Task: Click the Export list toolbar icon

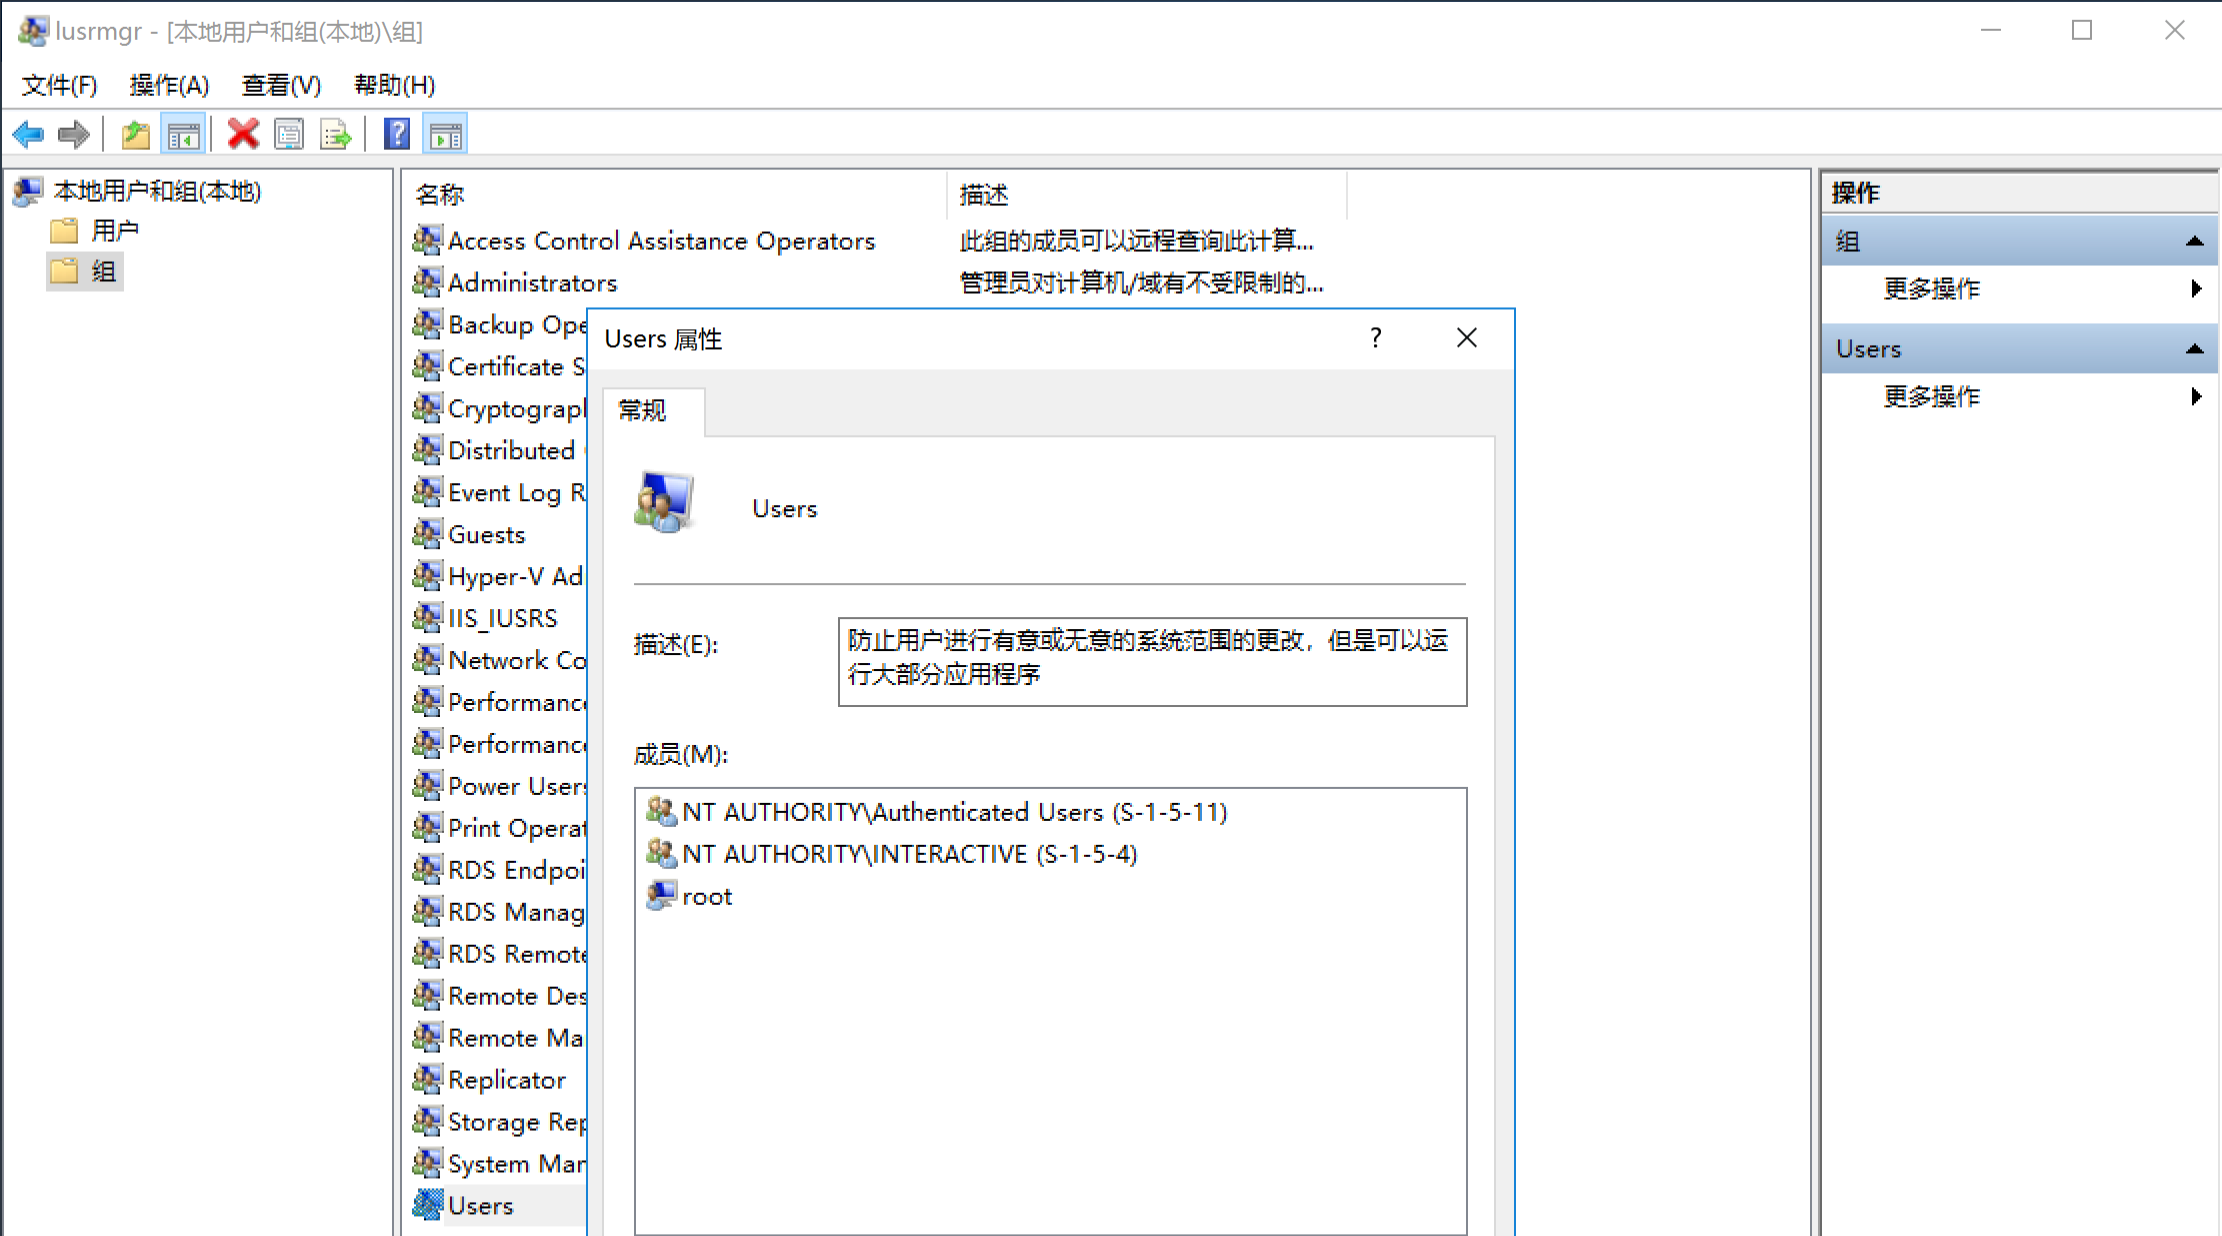Action: pos(336,134)
